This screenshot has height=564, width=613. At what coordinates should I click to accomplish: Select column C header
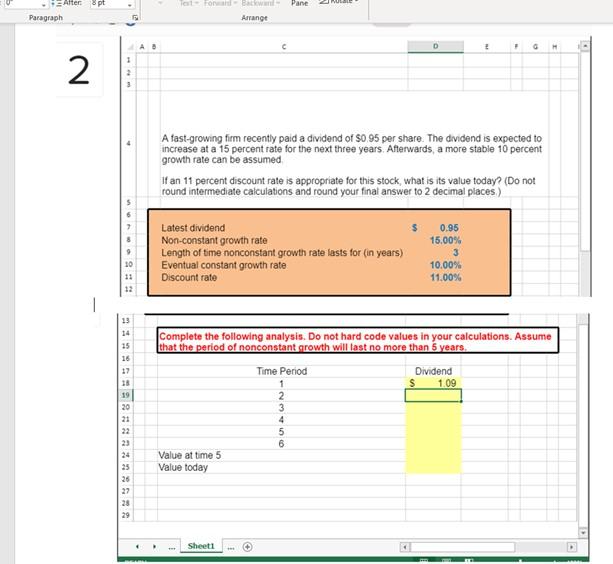284,47
